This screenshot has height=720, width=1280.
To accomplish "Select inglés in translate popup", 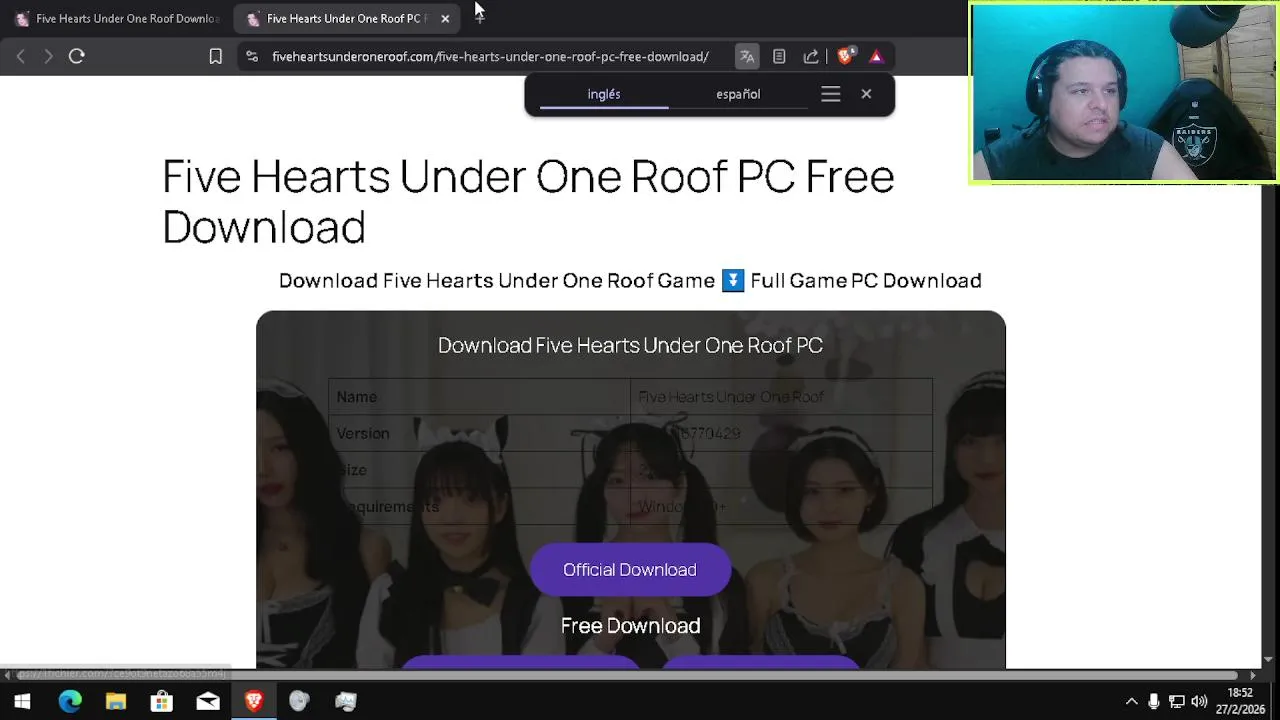I will pyautogui.click(x=604, y=94).
